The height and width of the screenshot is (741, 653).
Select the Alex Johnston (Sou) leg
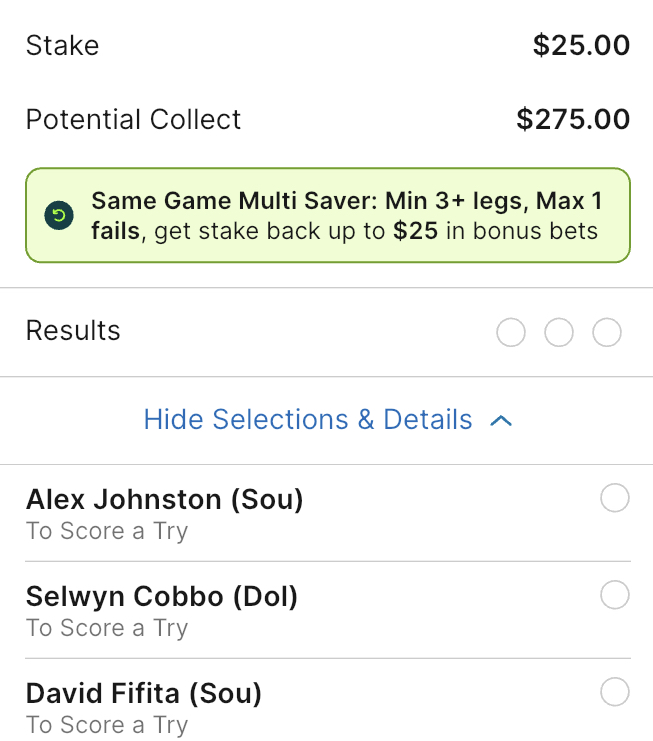164,499
